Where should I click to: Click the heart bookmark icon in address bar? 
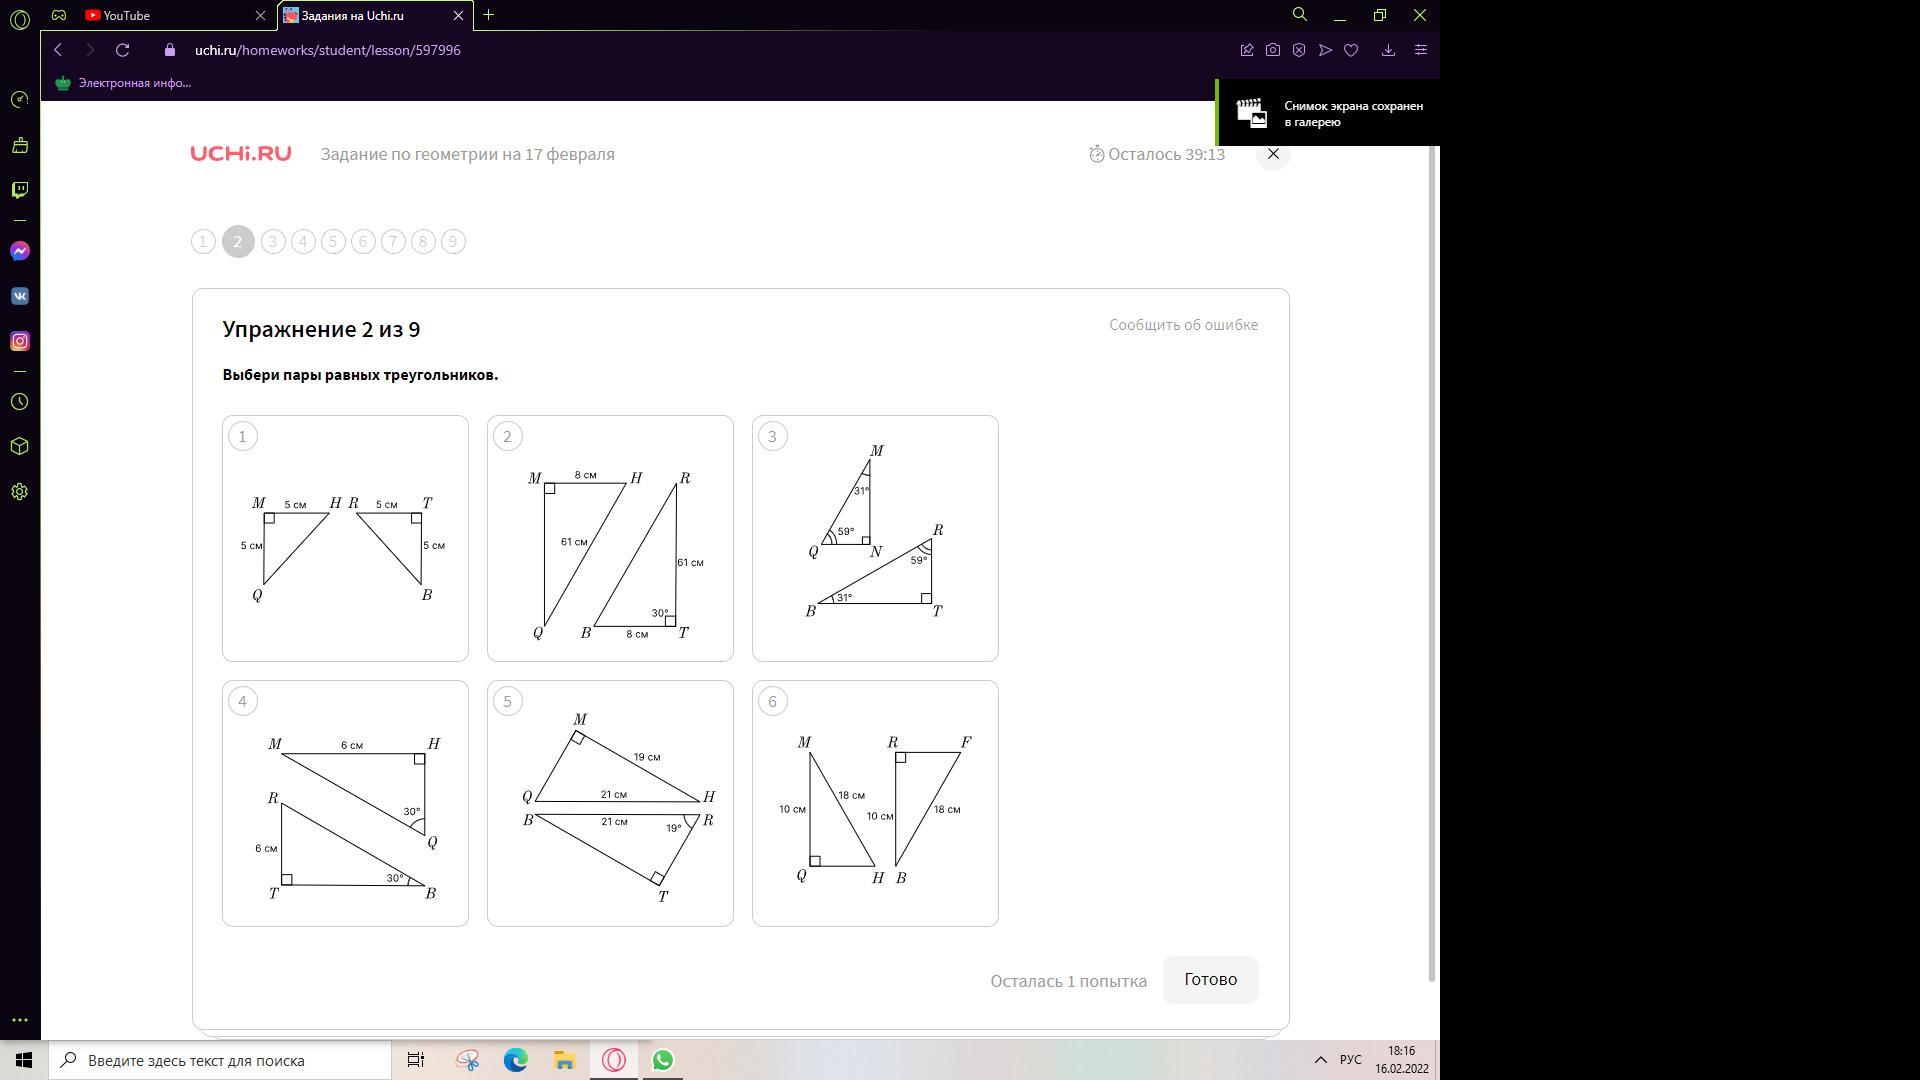(1351, 50)
